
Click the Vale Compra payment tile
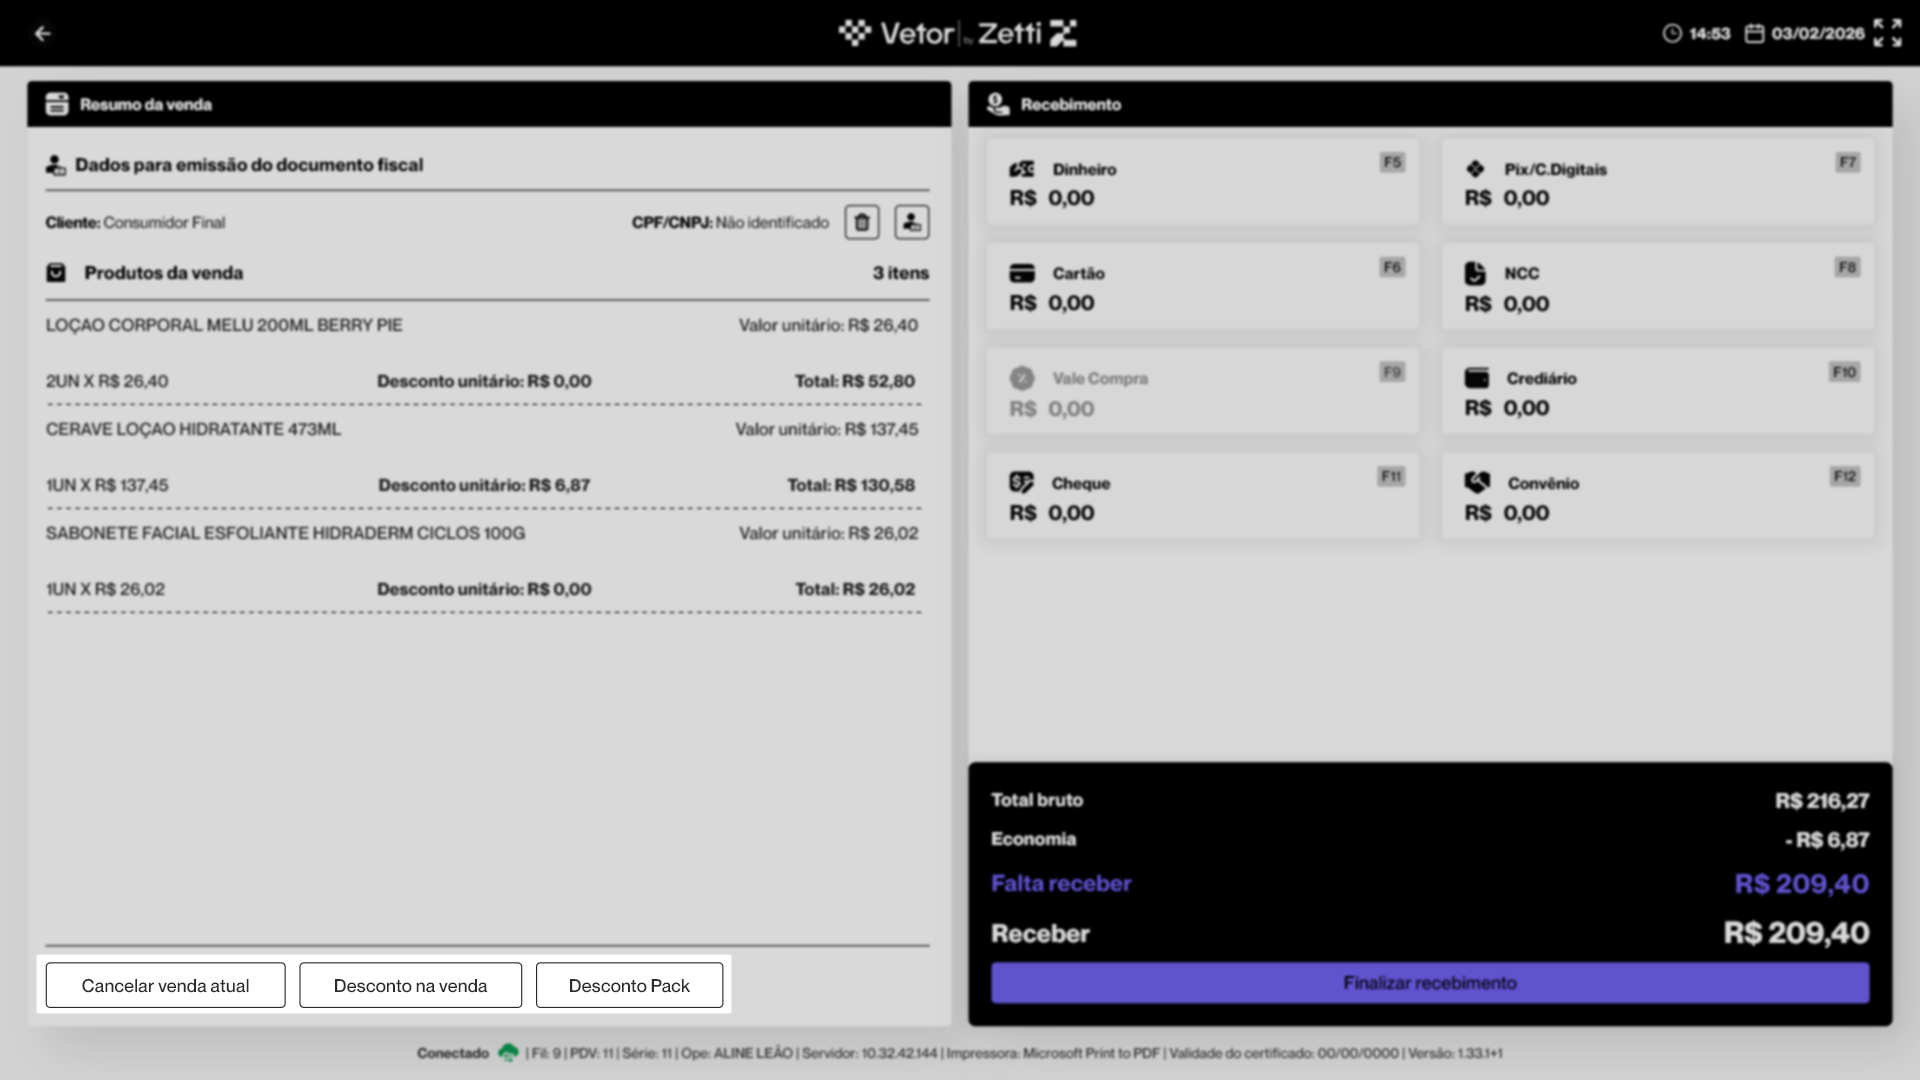(1202, 393)
